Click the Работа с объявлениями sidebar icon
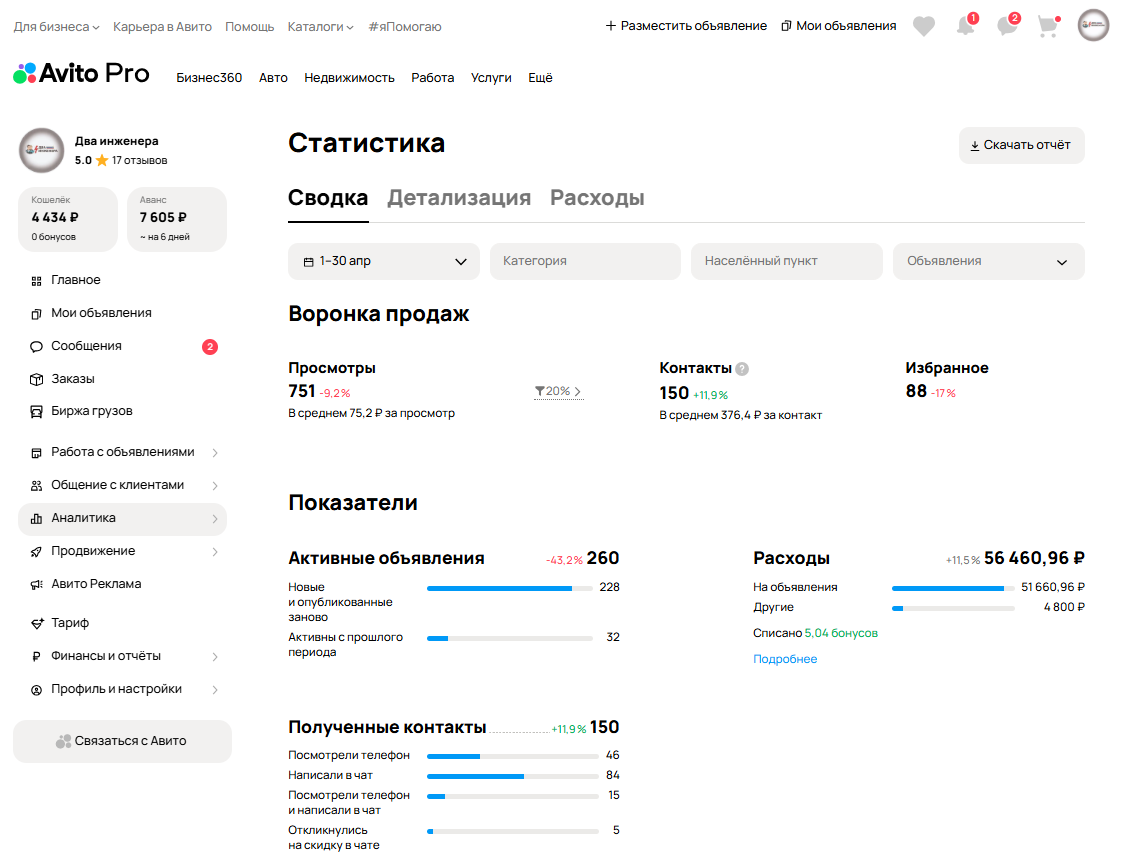 (x=37, y=453)
